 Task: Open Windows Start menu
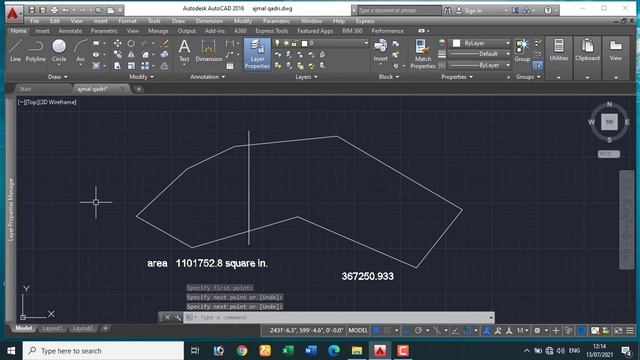[11, 351]
